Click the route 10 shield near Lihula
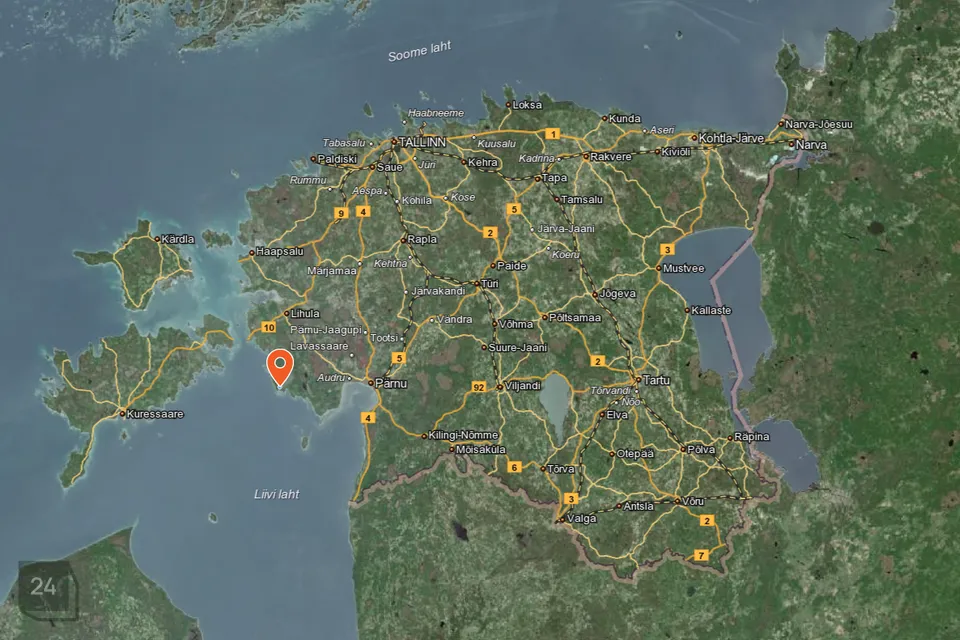The width and height of the screenshot is (960, 640). click(268, 327)
